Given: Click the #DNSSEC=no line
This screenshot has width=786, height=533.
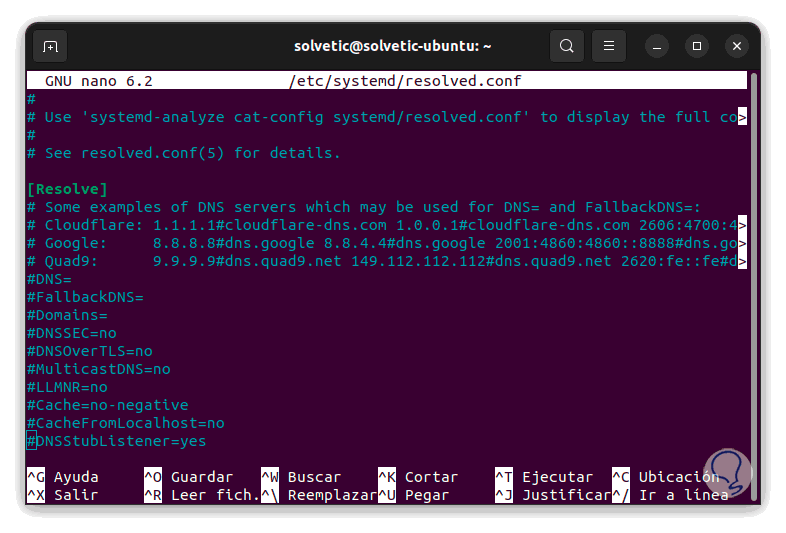Looking at the screenshot, I should click(72, 333).
